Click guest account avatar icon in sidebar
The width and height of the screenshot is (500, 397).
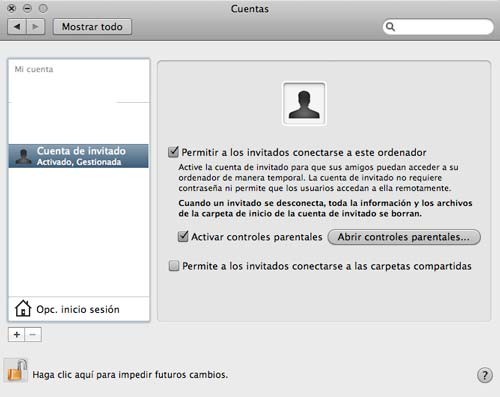pos(23,156)
